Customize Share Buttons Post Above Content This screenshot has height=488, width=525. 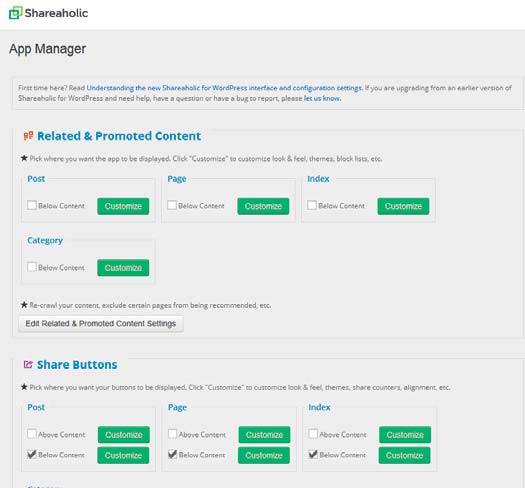(124, 435)
